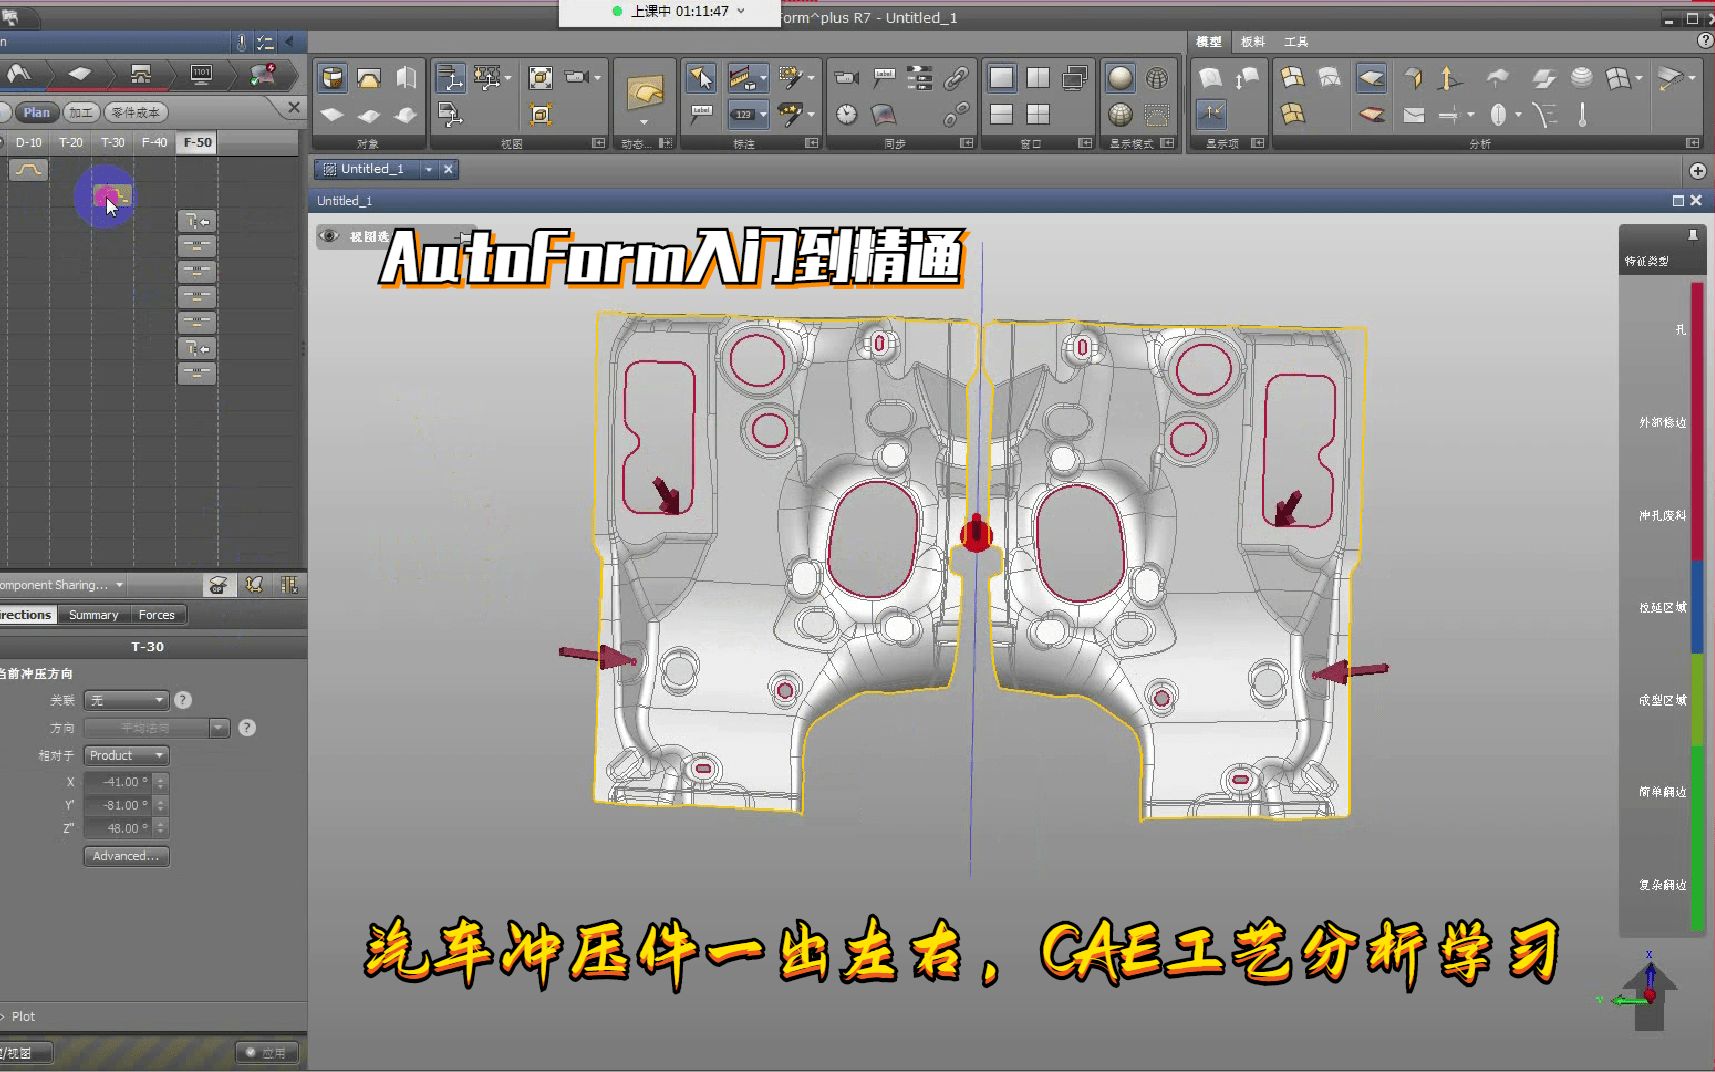Screen dimensions: 1715x1072
Task: Switch to the four-window layout
Action: [1038, 114]
